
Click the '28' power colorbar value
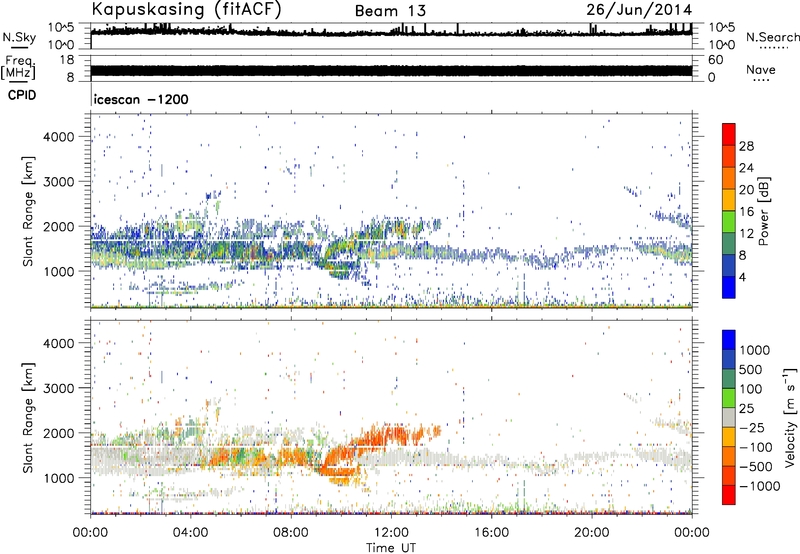(746, 146)
